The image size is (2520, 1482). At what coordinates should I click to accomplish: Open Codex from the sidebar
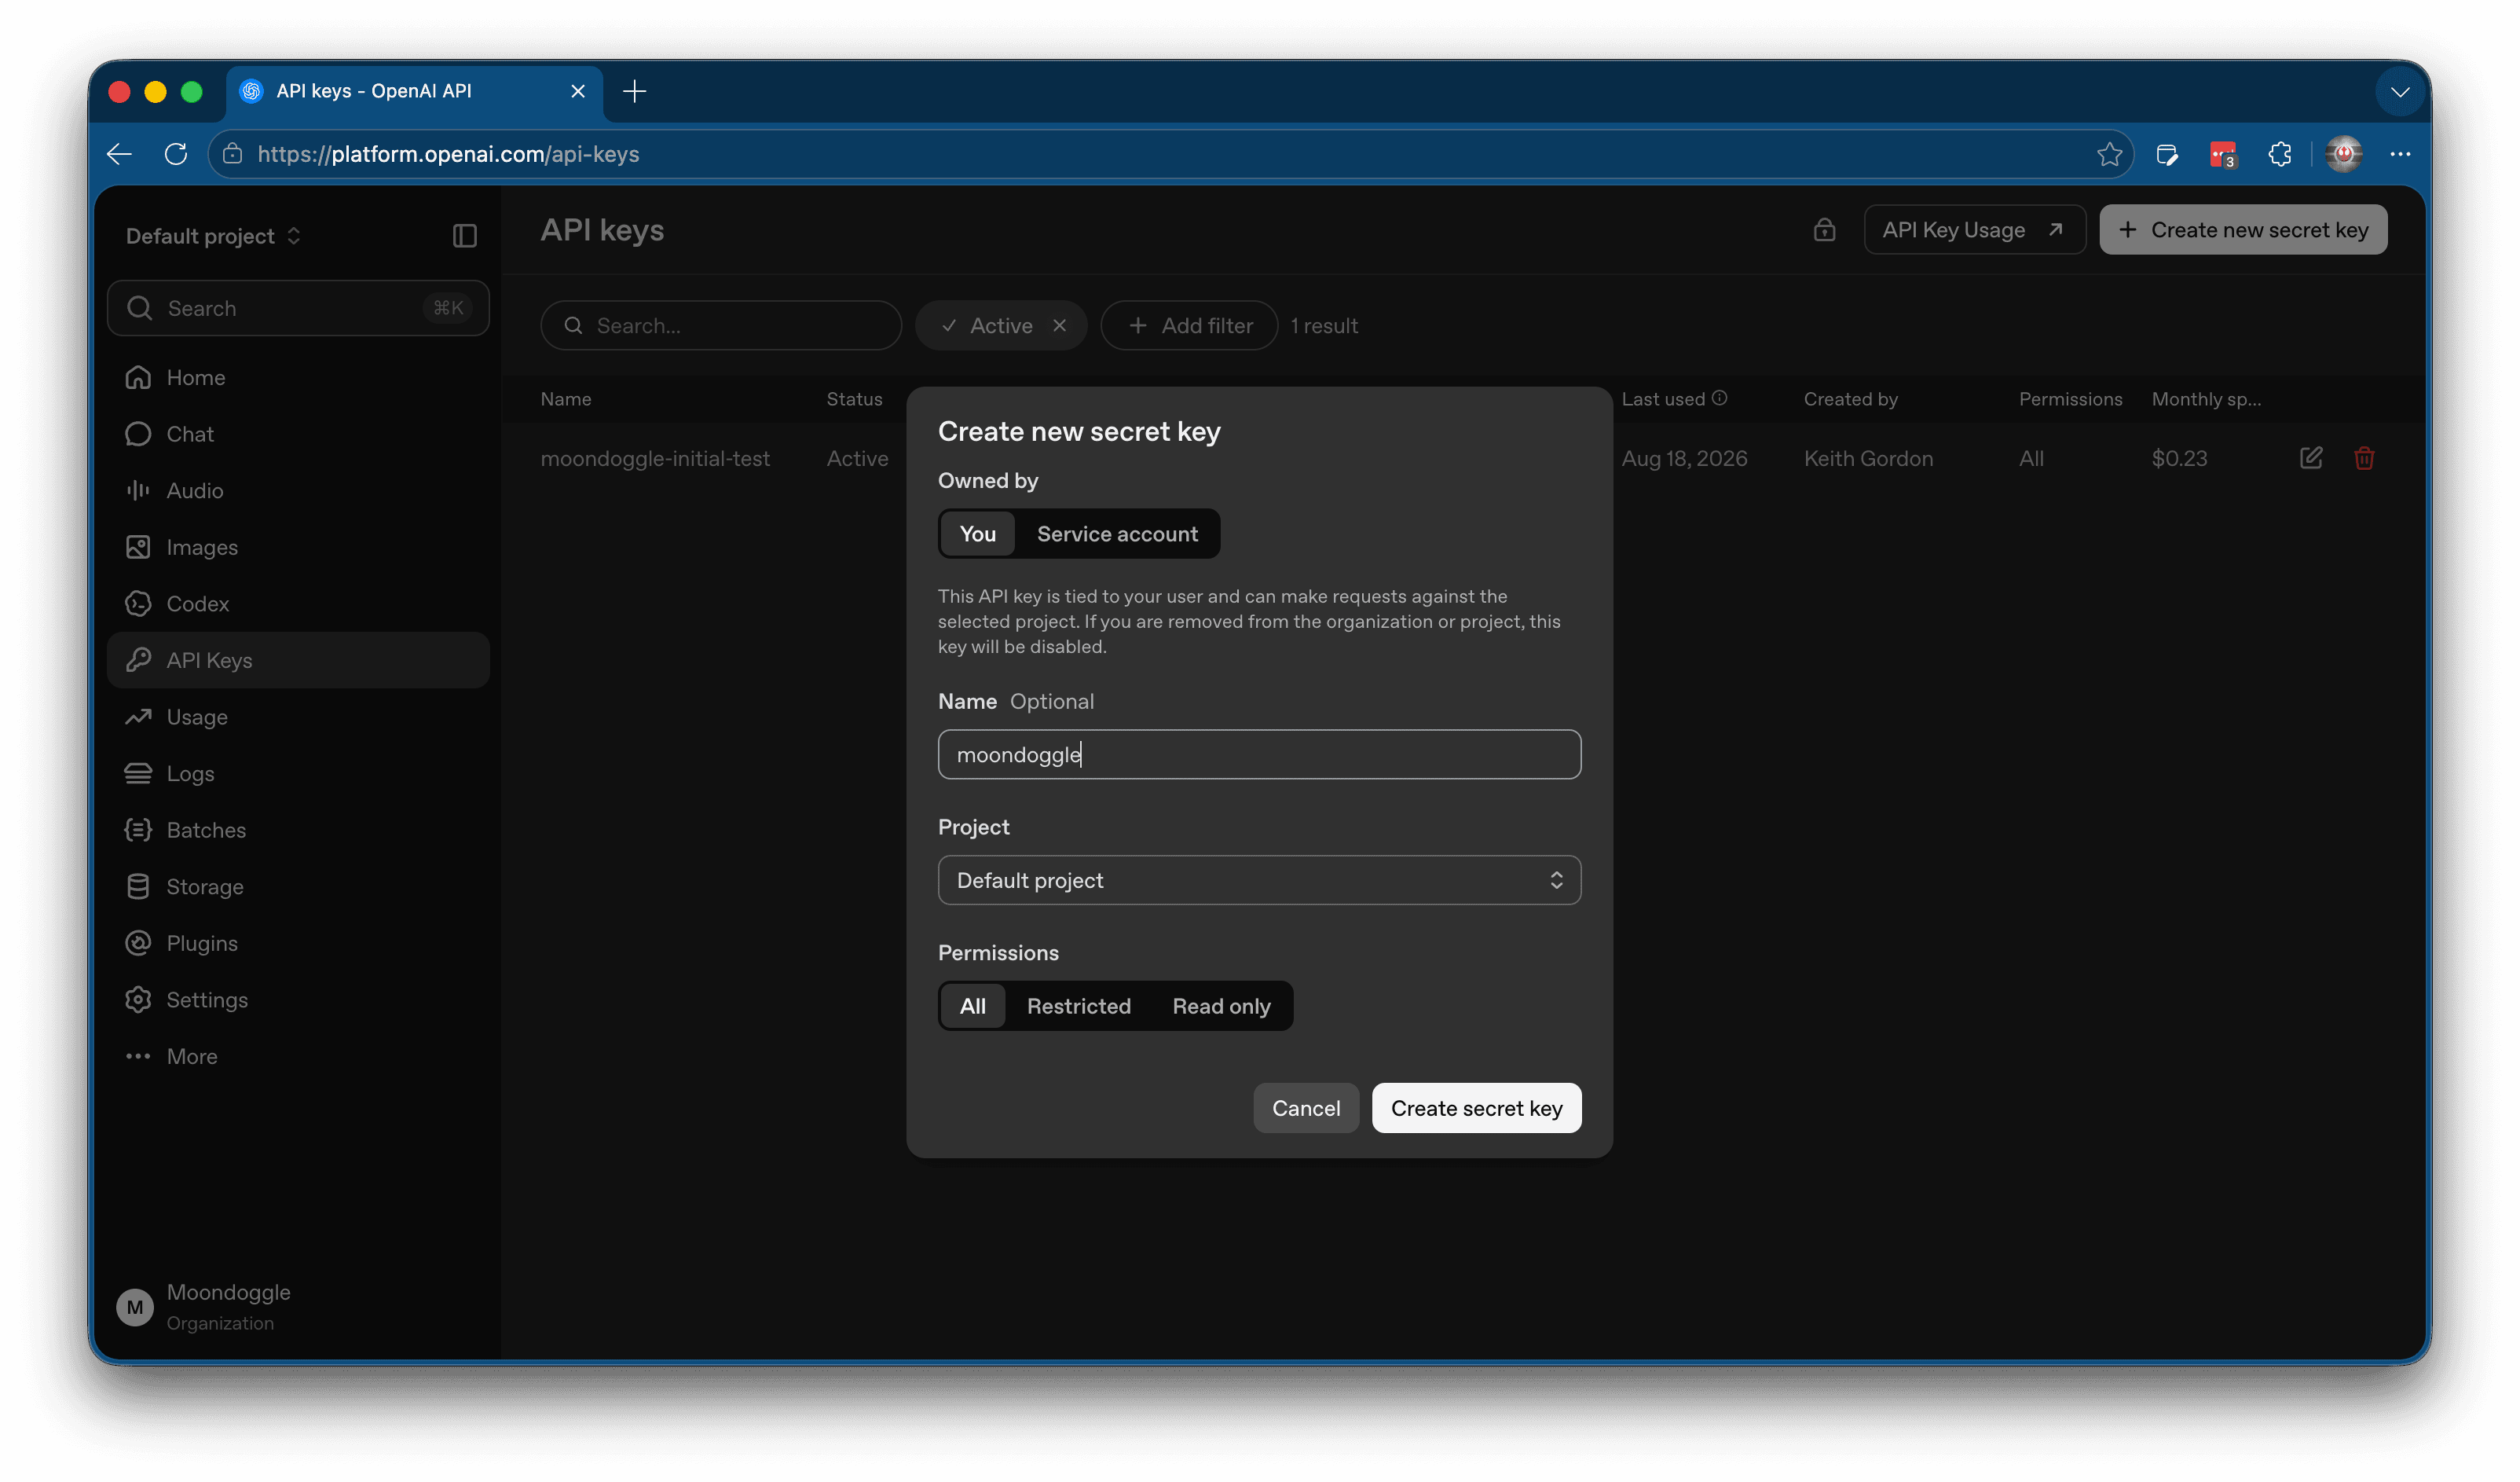(x=298, y=603)
